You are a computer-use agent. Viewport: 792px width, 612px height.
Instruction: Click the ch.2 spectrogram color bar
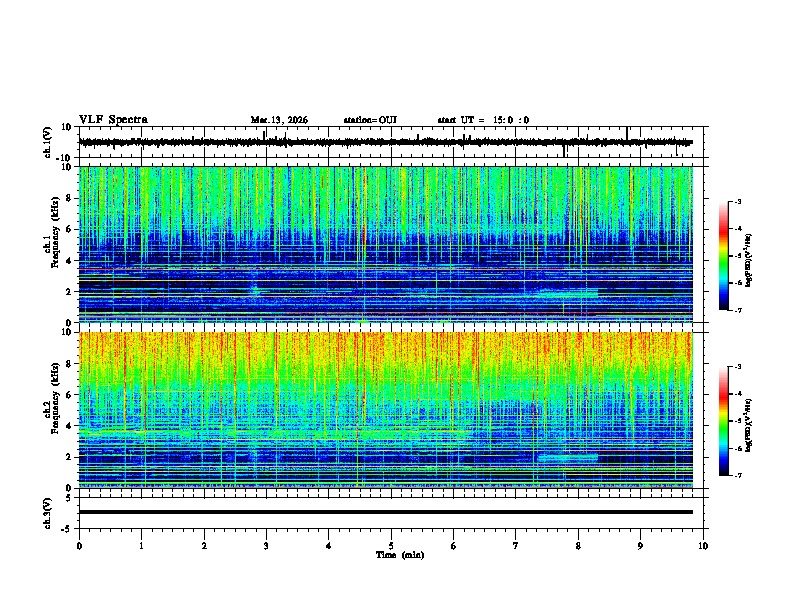point(724,421)
